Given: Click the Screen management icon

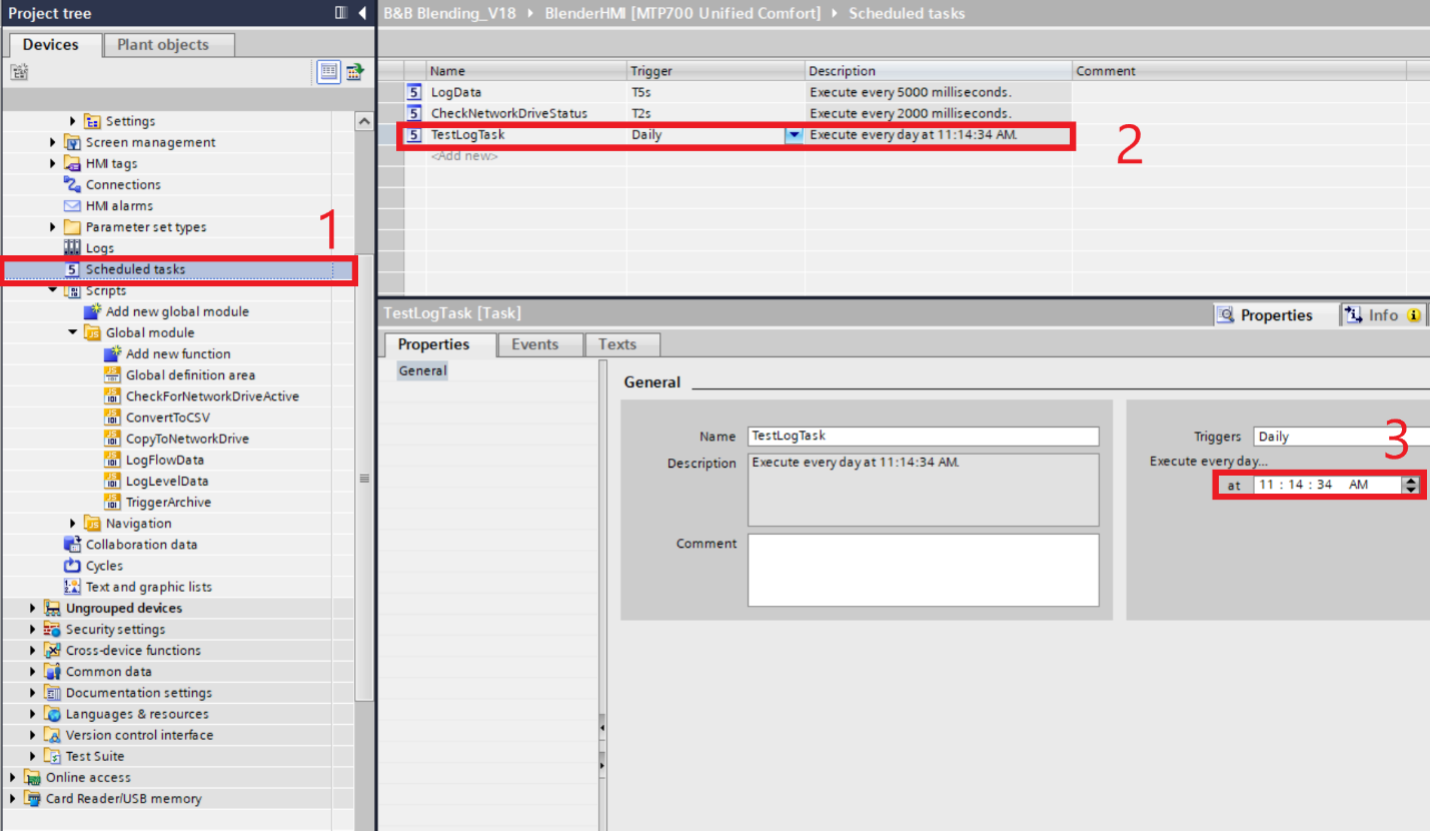Looking at the screenshot, I should point(72,142).
